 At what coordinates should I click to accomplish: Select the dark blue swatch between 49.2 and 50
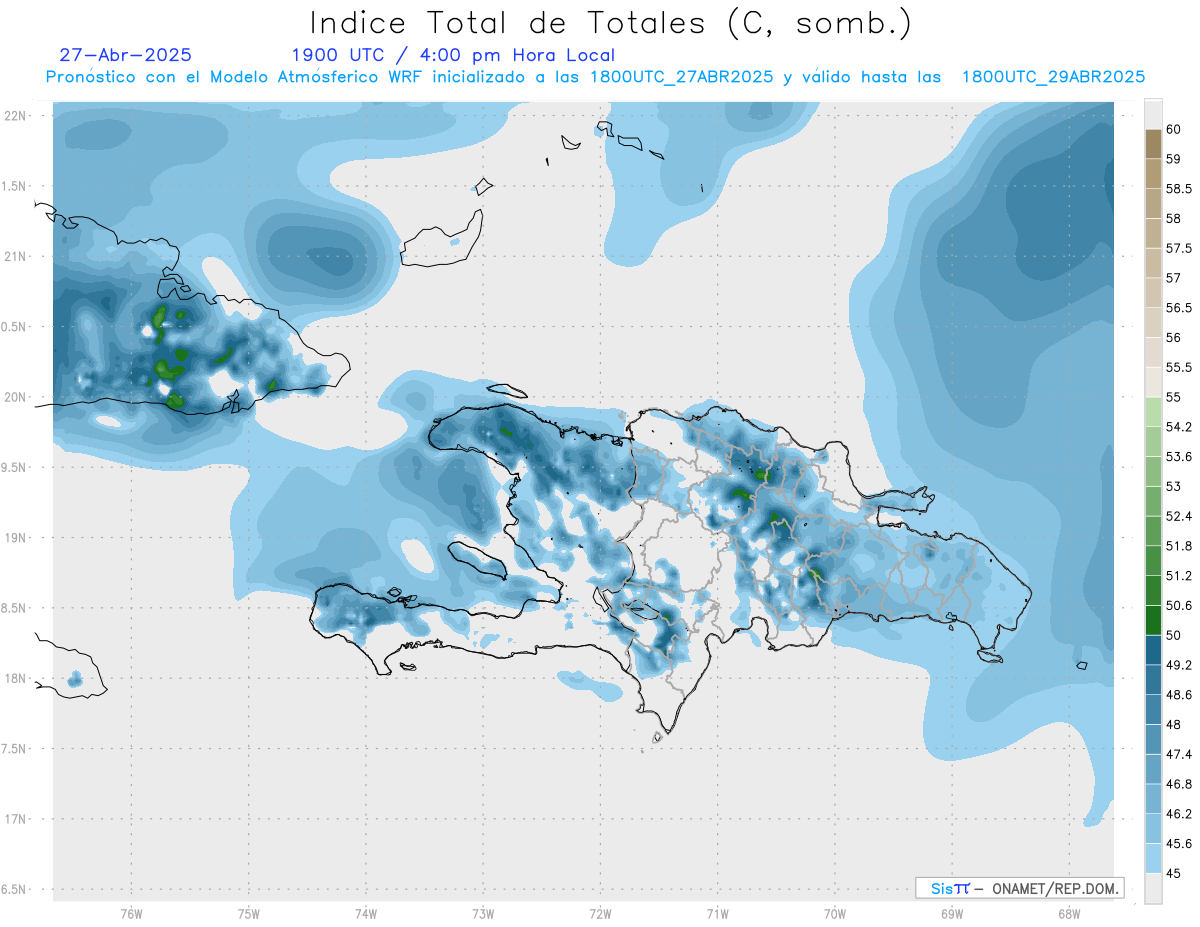pyautogui.click(x=1153, y=650)
